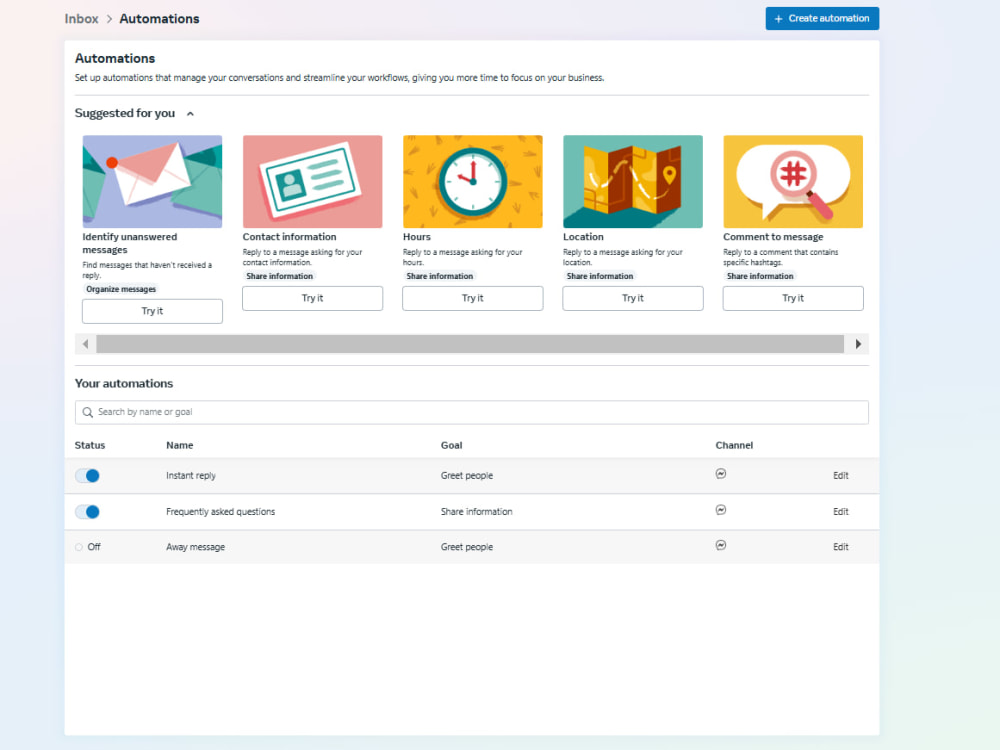Click the Organize messages tag
This screenshot has width=1000, height=750.
121,289
